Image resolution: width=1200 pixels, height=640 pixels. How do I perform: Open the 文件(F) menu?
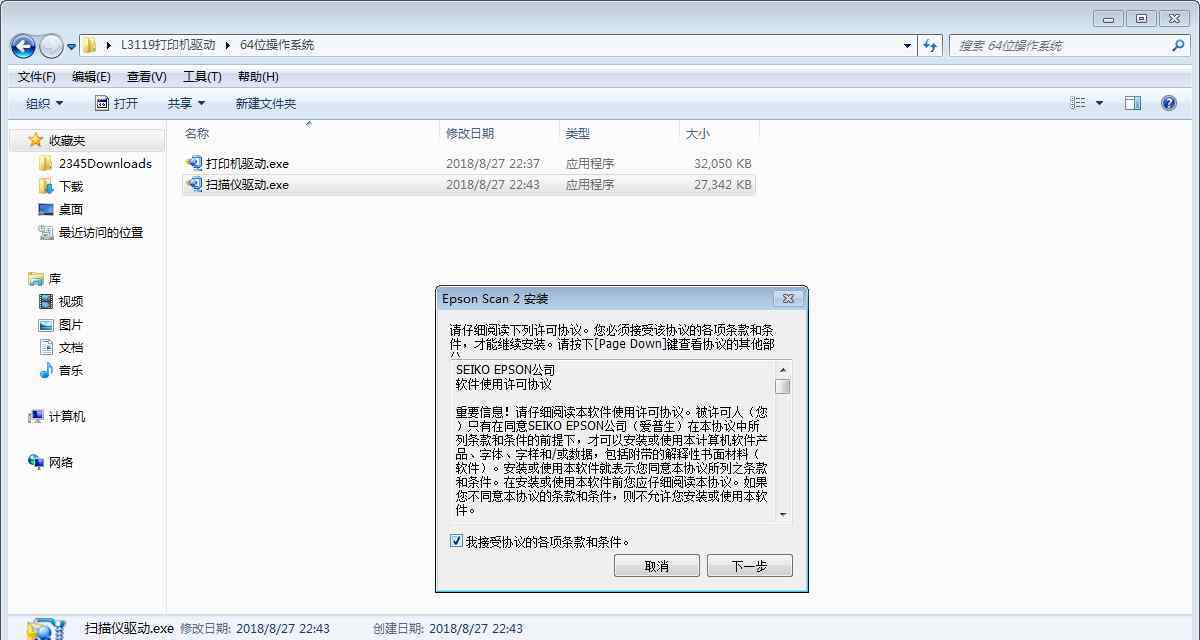[36, 77]
